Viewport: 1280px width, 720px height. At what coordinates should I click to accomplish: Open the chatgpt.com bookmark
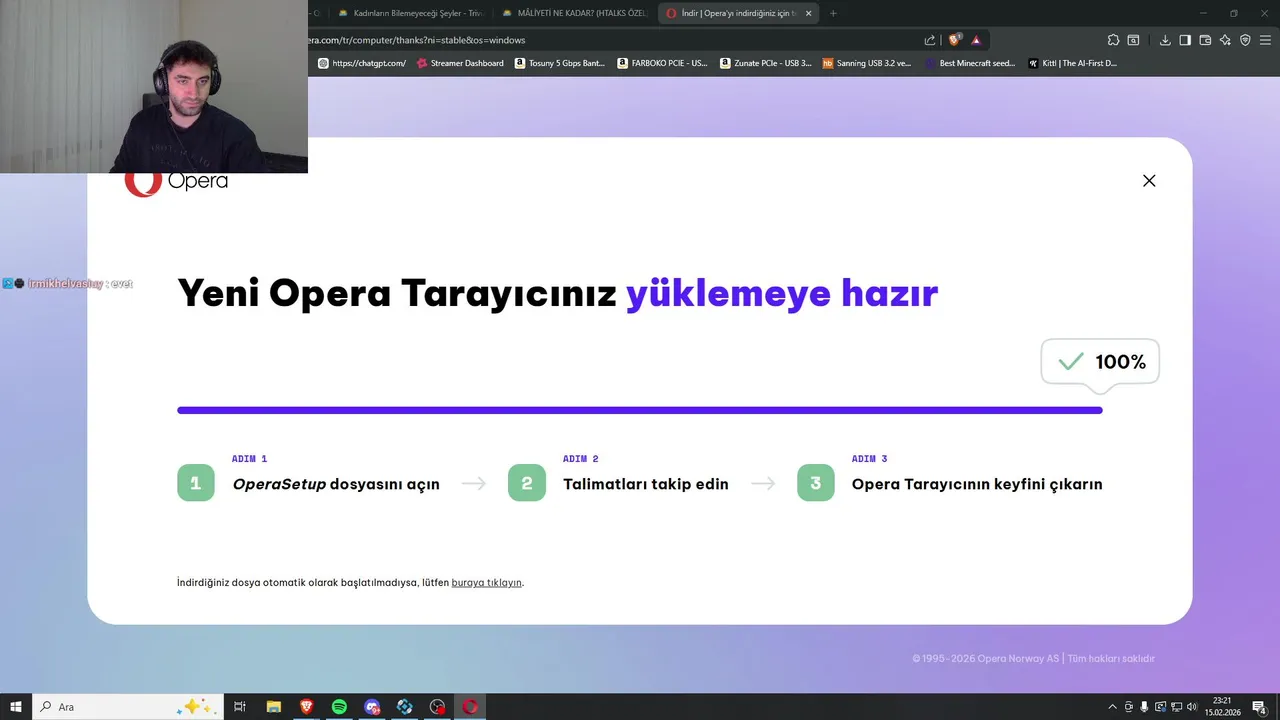click(x=361, y=63)
